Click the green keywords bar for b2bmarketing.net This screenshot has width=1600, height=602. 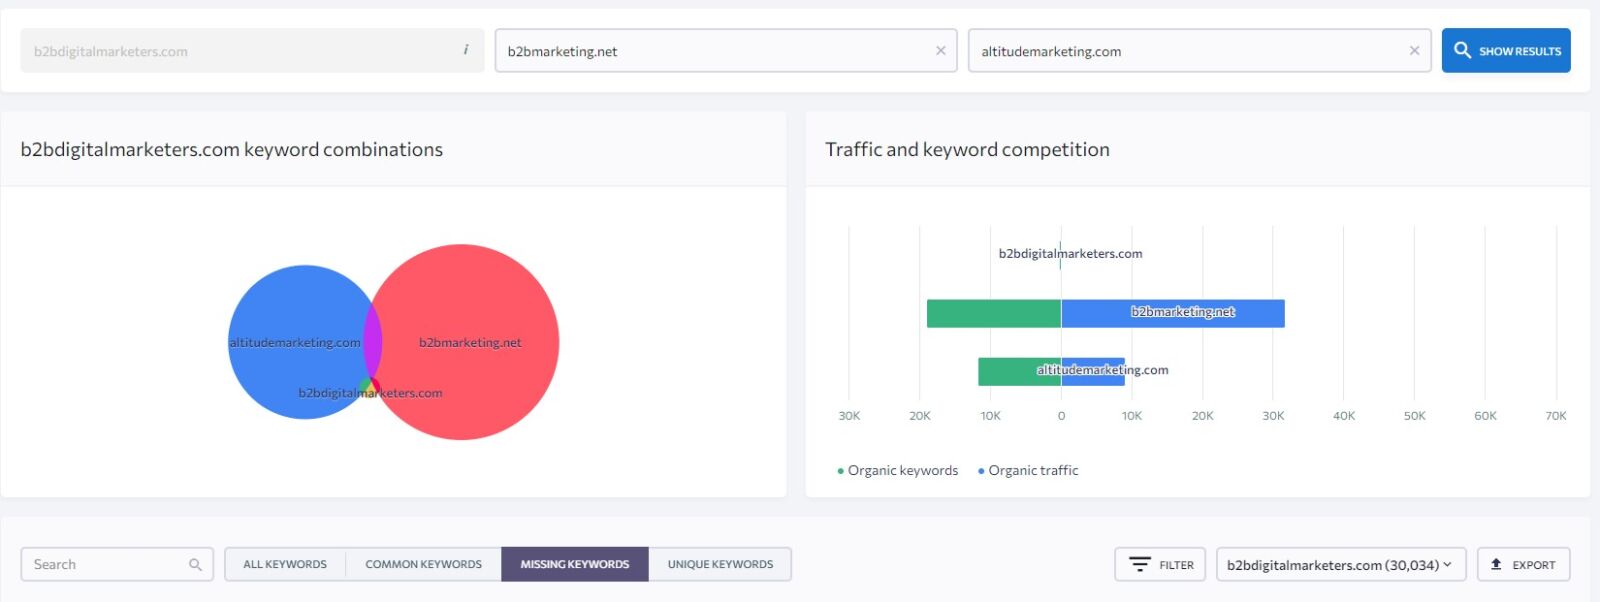point(993,313)
